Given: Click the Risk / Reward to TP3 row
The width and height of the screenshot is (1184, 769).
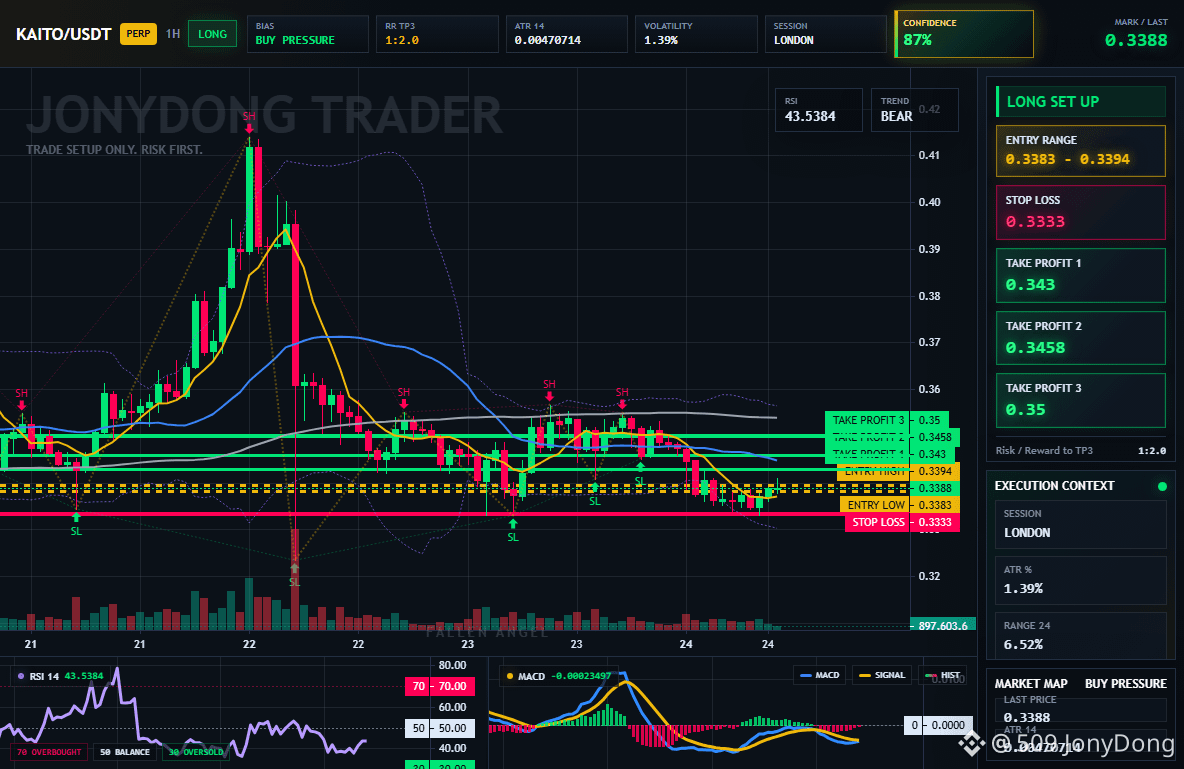Looking at the screenshot, I should tap(1081, 450).
